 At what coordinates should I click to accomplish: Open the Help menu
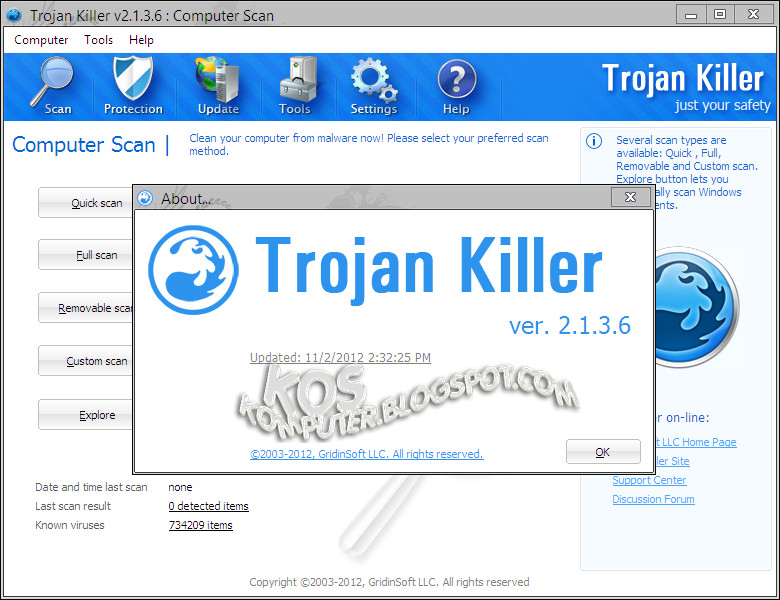click(141, 40)
